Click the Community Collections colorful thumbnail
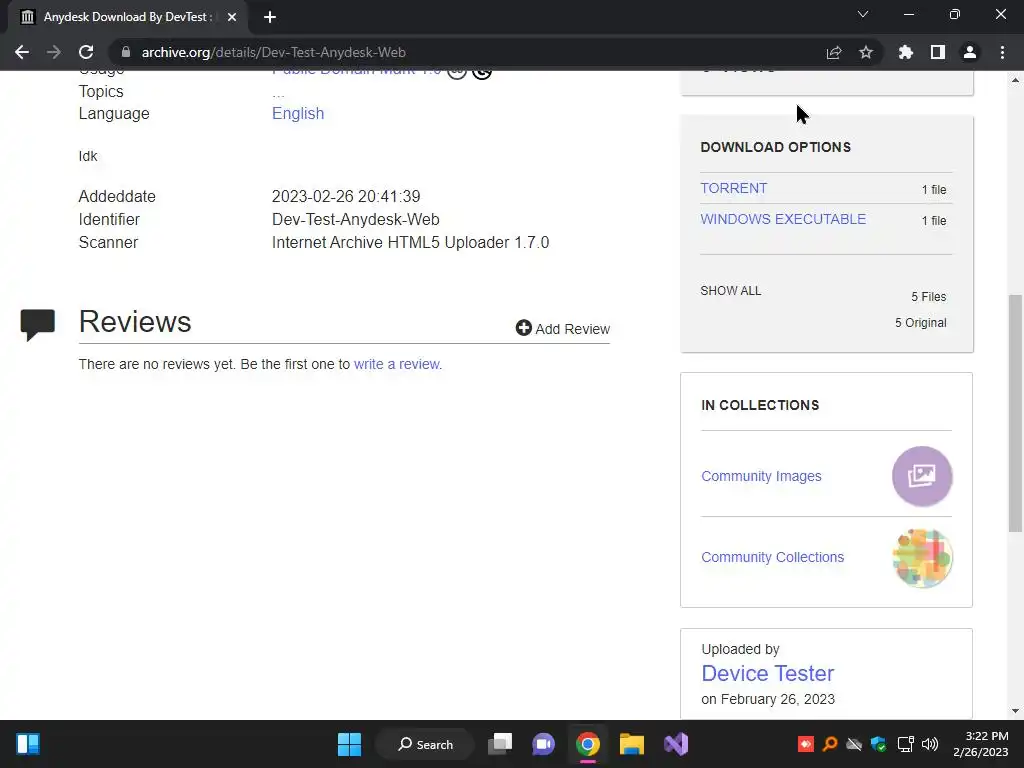 click(922, 558)
